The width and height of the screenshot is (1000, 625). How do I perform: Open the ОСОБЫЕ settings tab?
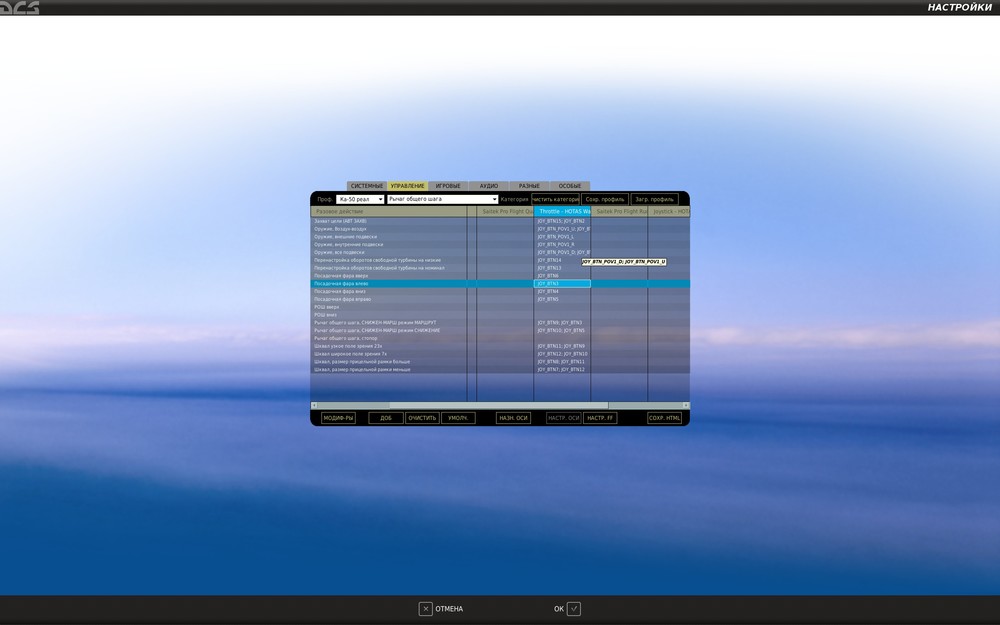coord(571,185)
